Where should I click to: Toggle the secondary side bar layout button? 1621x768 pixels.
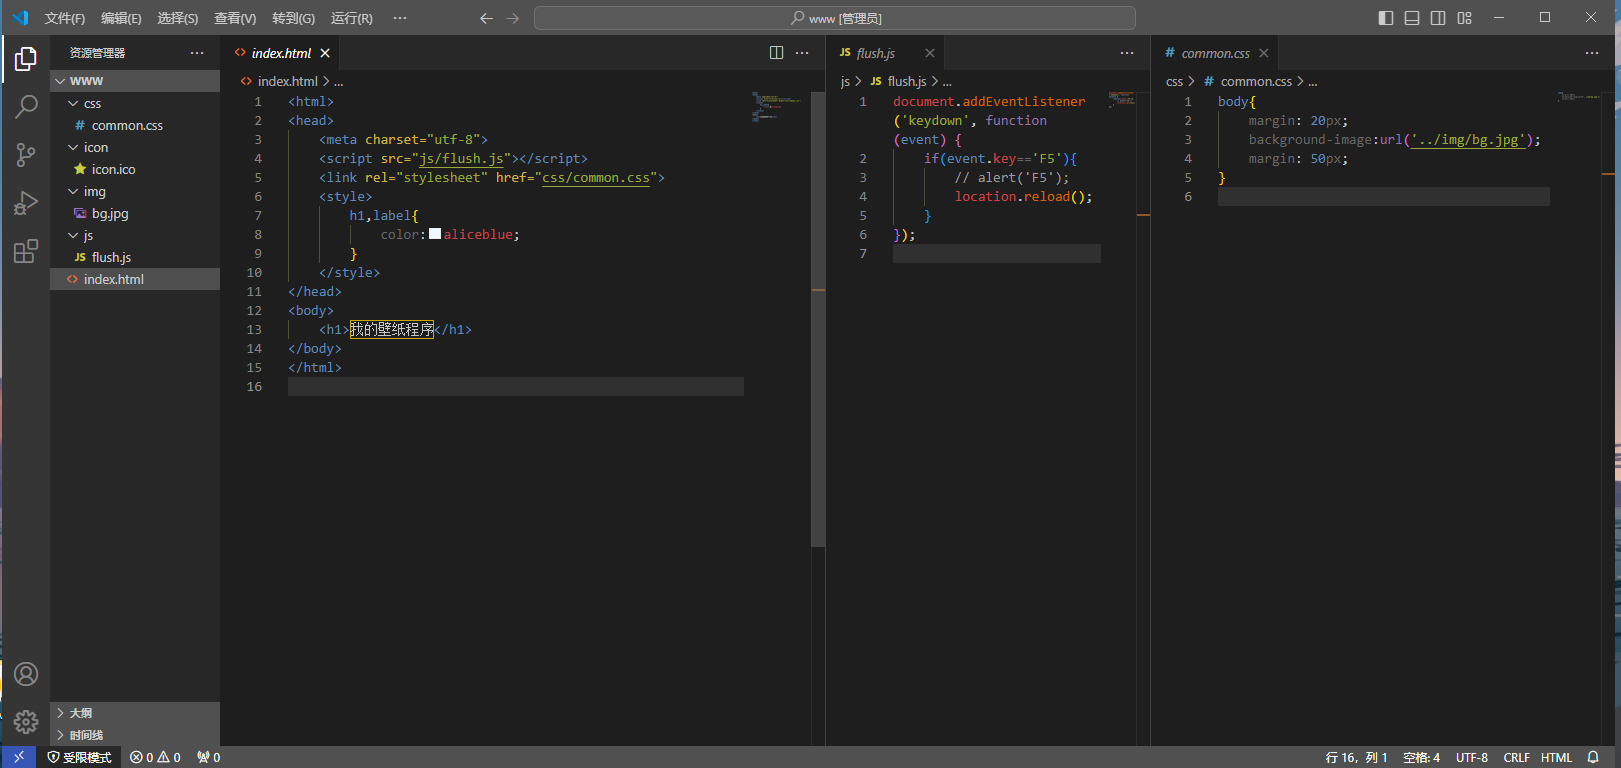[1438, 18]
